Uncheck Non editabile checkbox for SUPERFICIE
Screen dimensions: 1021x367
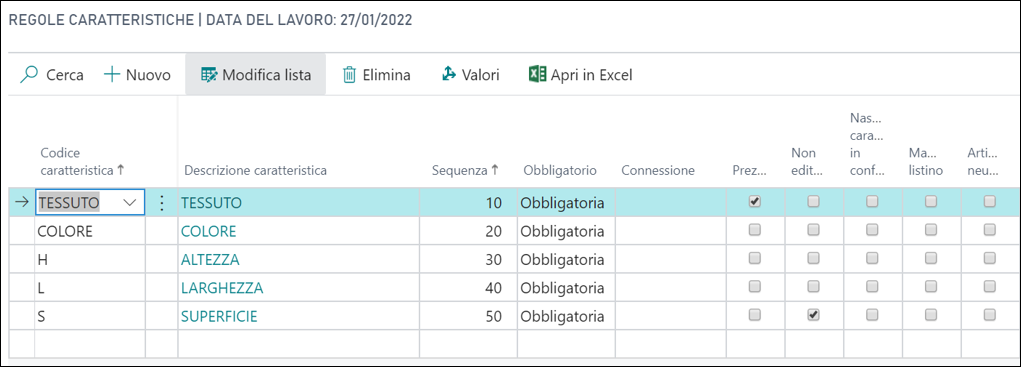[x=813, y=315]
